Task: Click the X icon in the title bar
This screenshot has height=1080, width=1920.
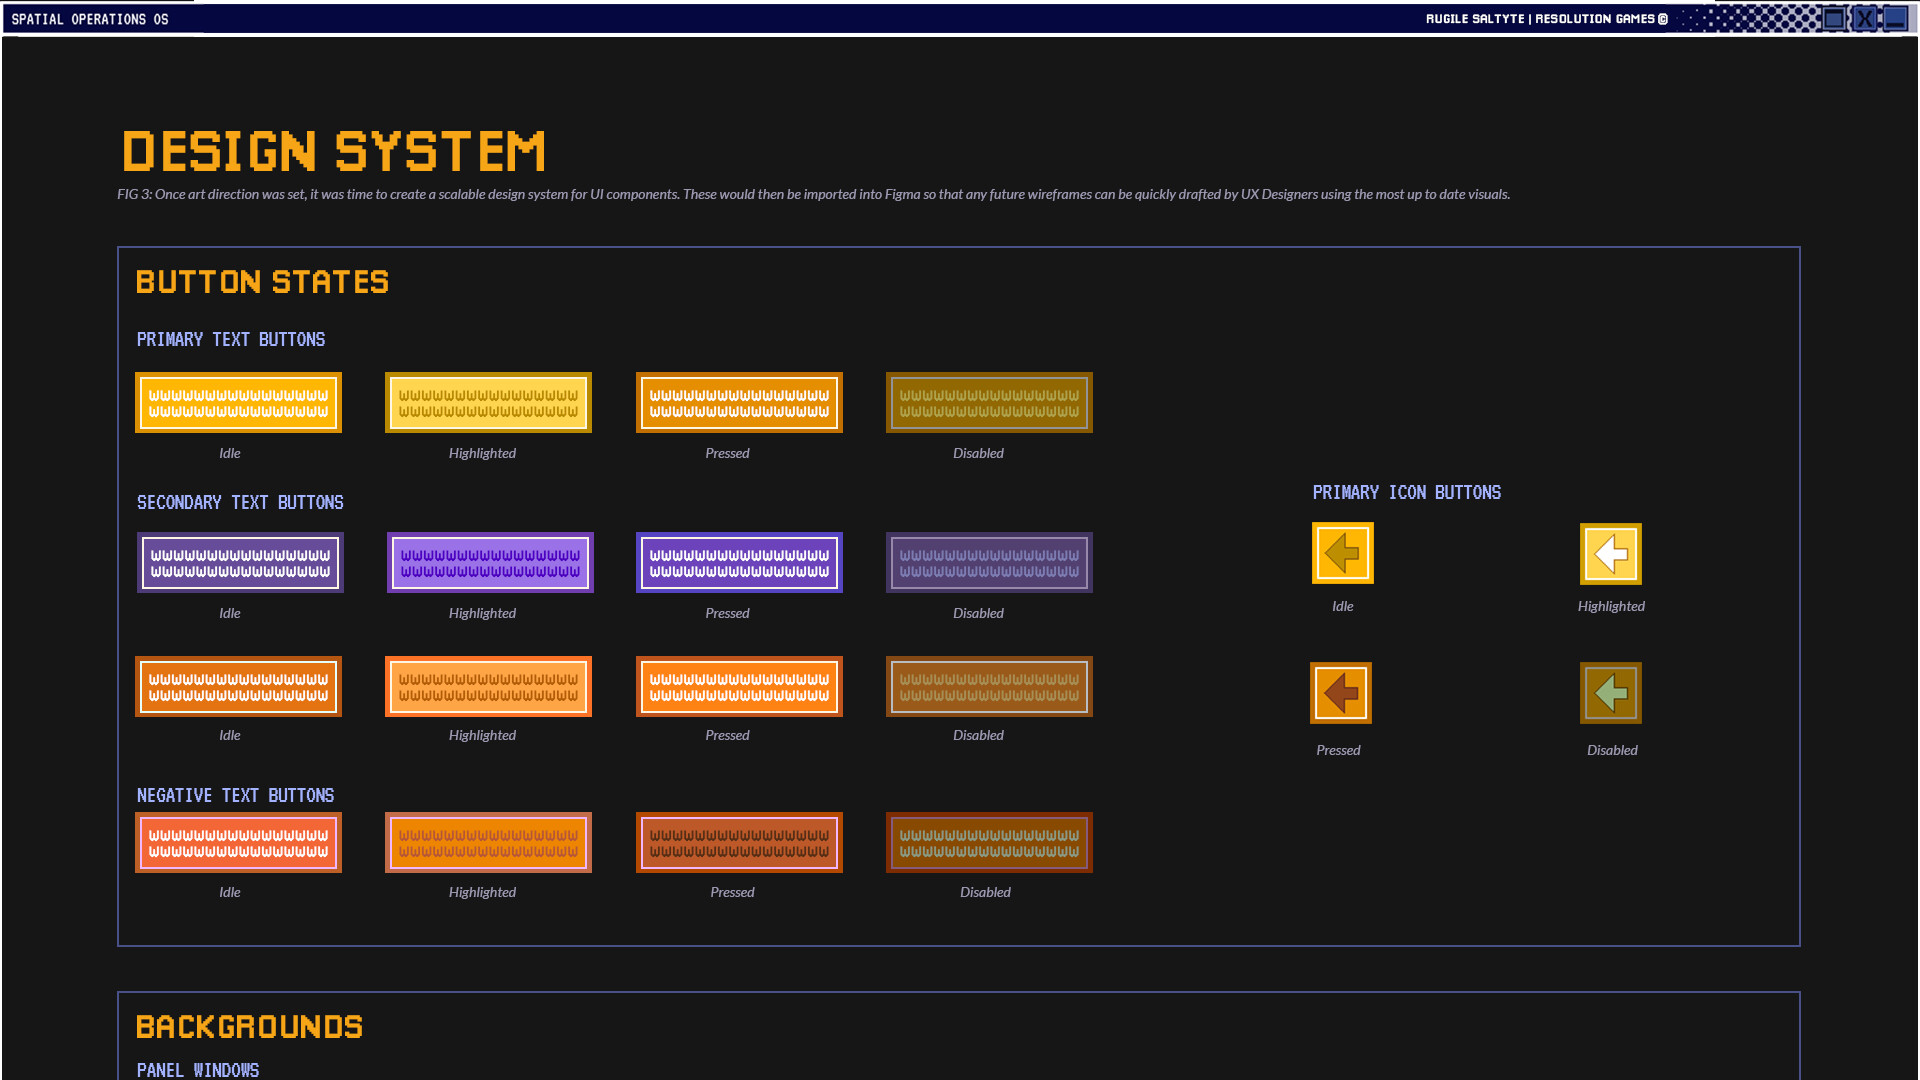Action: pos(1864,18)
